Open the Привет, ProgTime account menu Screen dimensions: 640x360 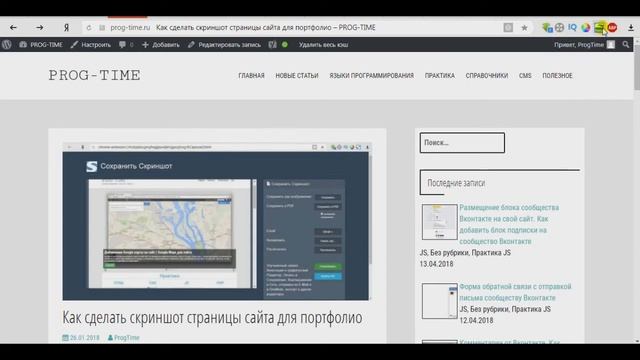tap(584, 45)
